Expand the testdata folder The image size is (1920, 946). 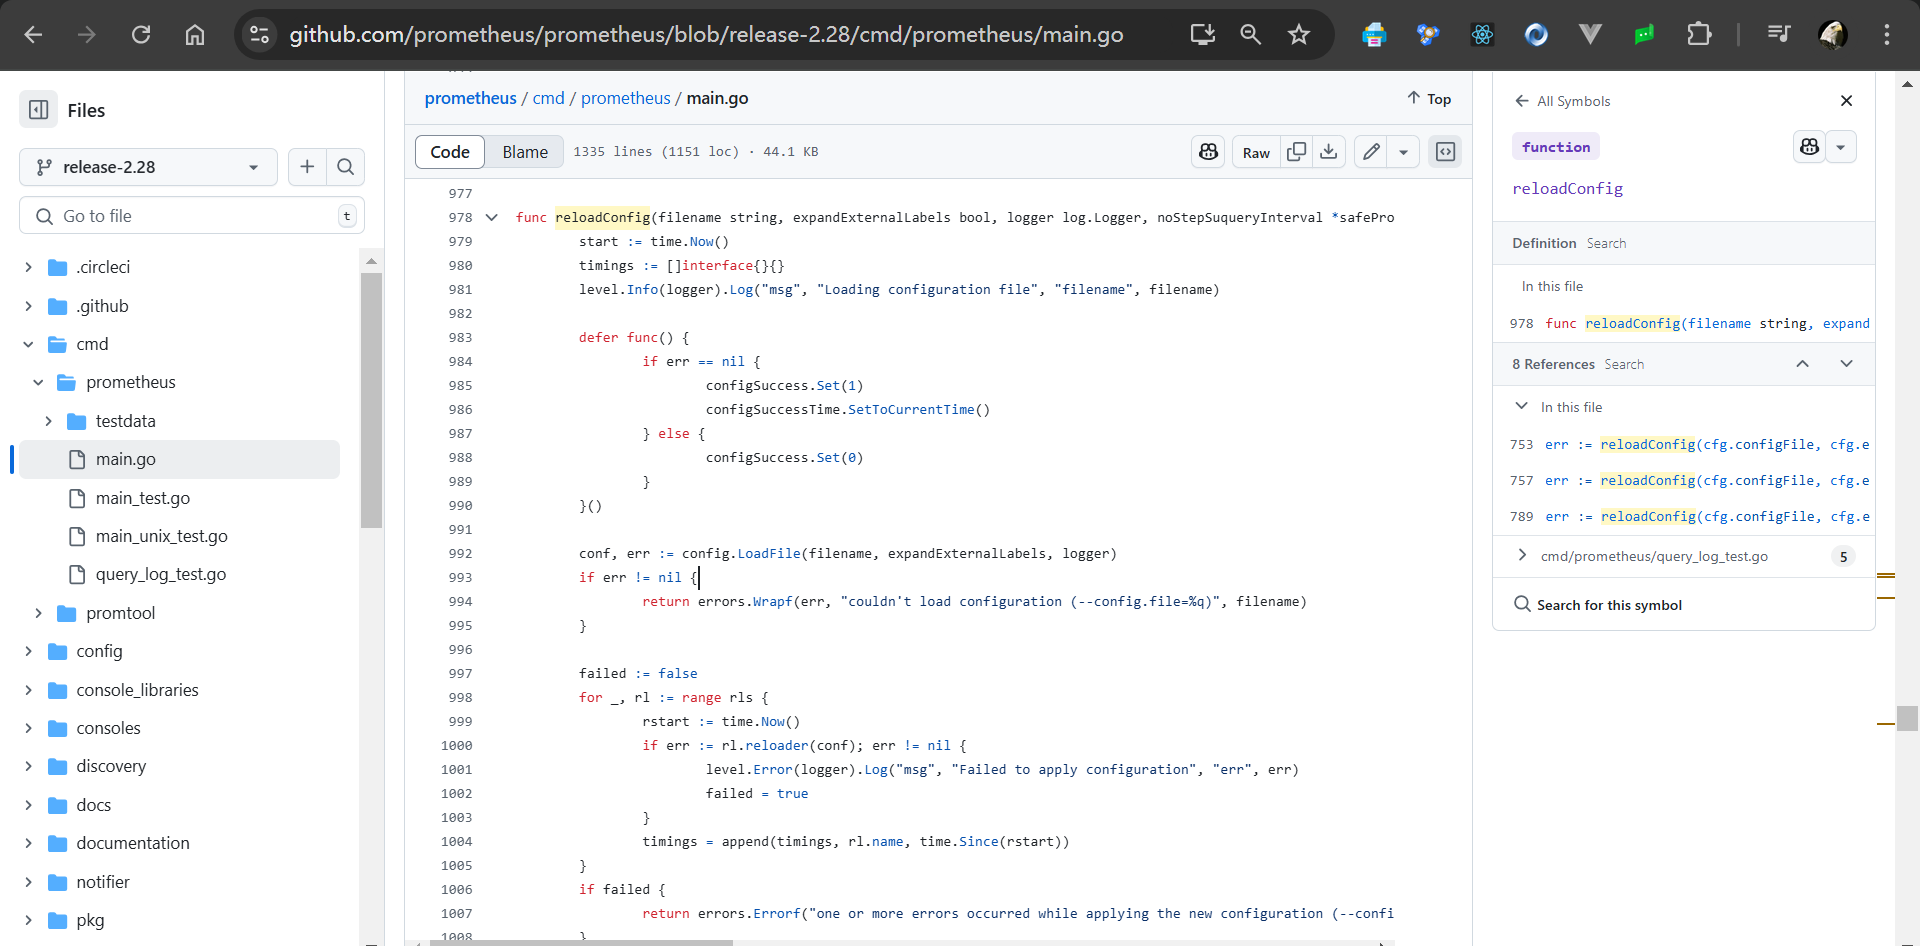click(x=48, y=421)
